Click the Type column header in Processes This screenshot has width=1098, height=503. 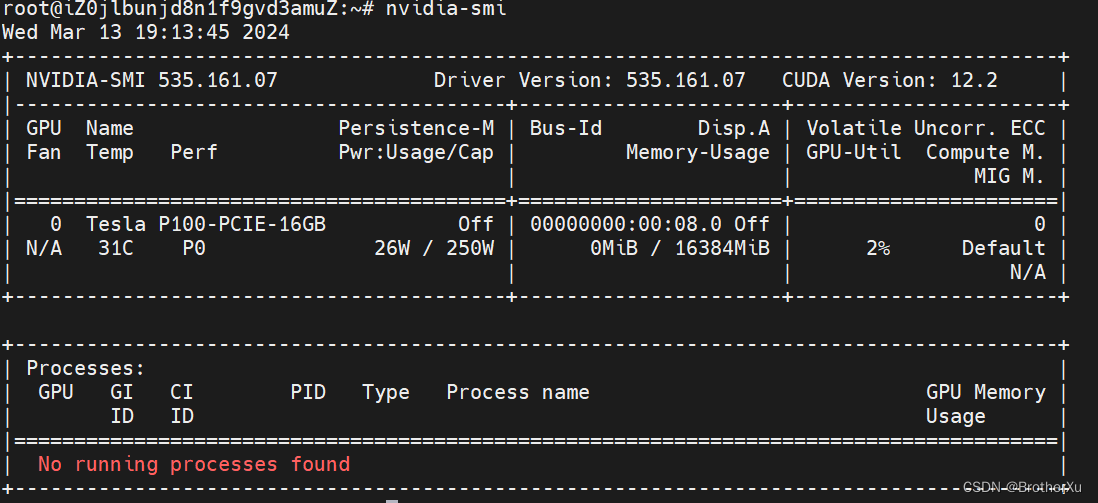click(x=386, y=392)
